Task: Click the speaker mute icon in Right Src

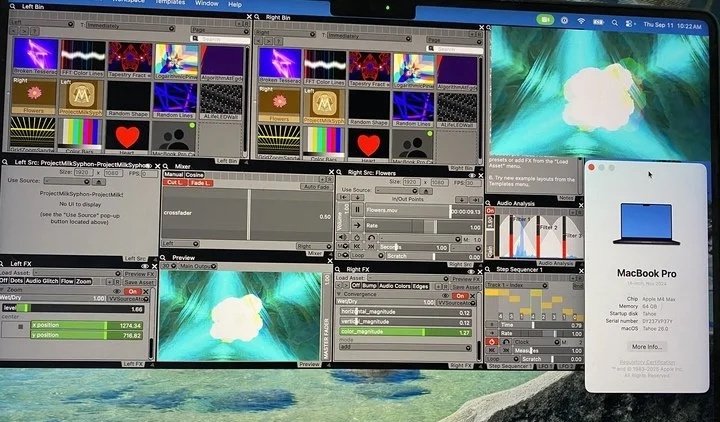Action: 342,237
